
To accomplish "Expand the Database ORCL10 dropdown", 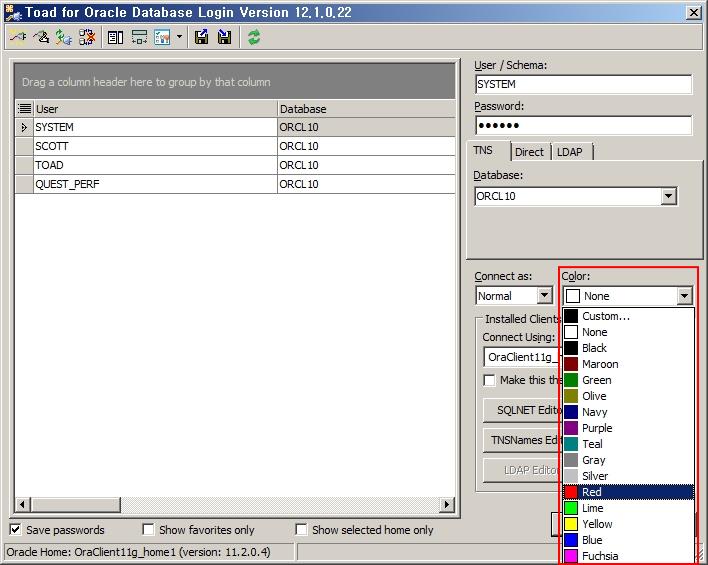I will point(669,197).
